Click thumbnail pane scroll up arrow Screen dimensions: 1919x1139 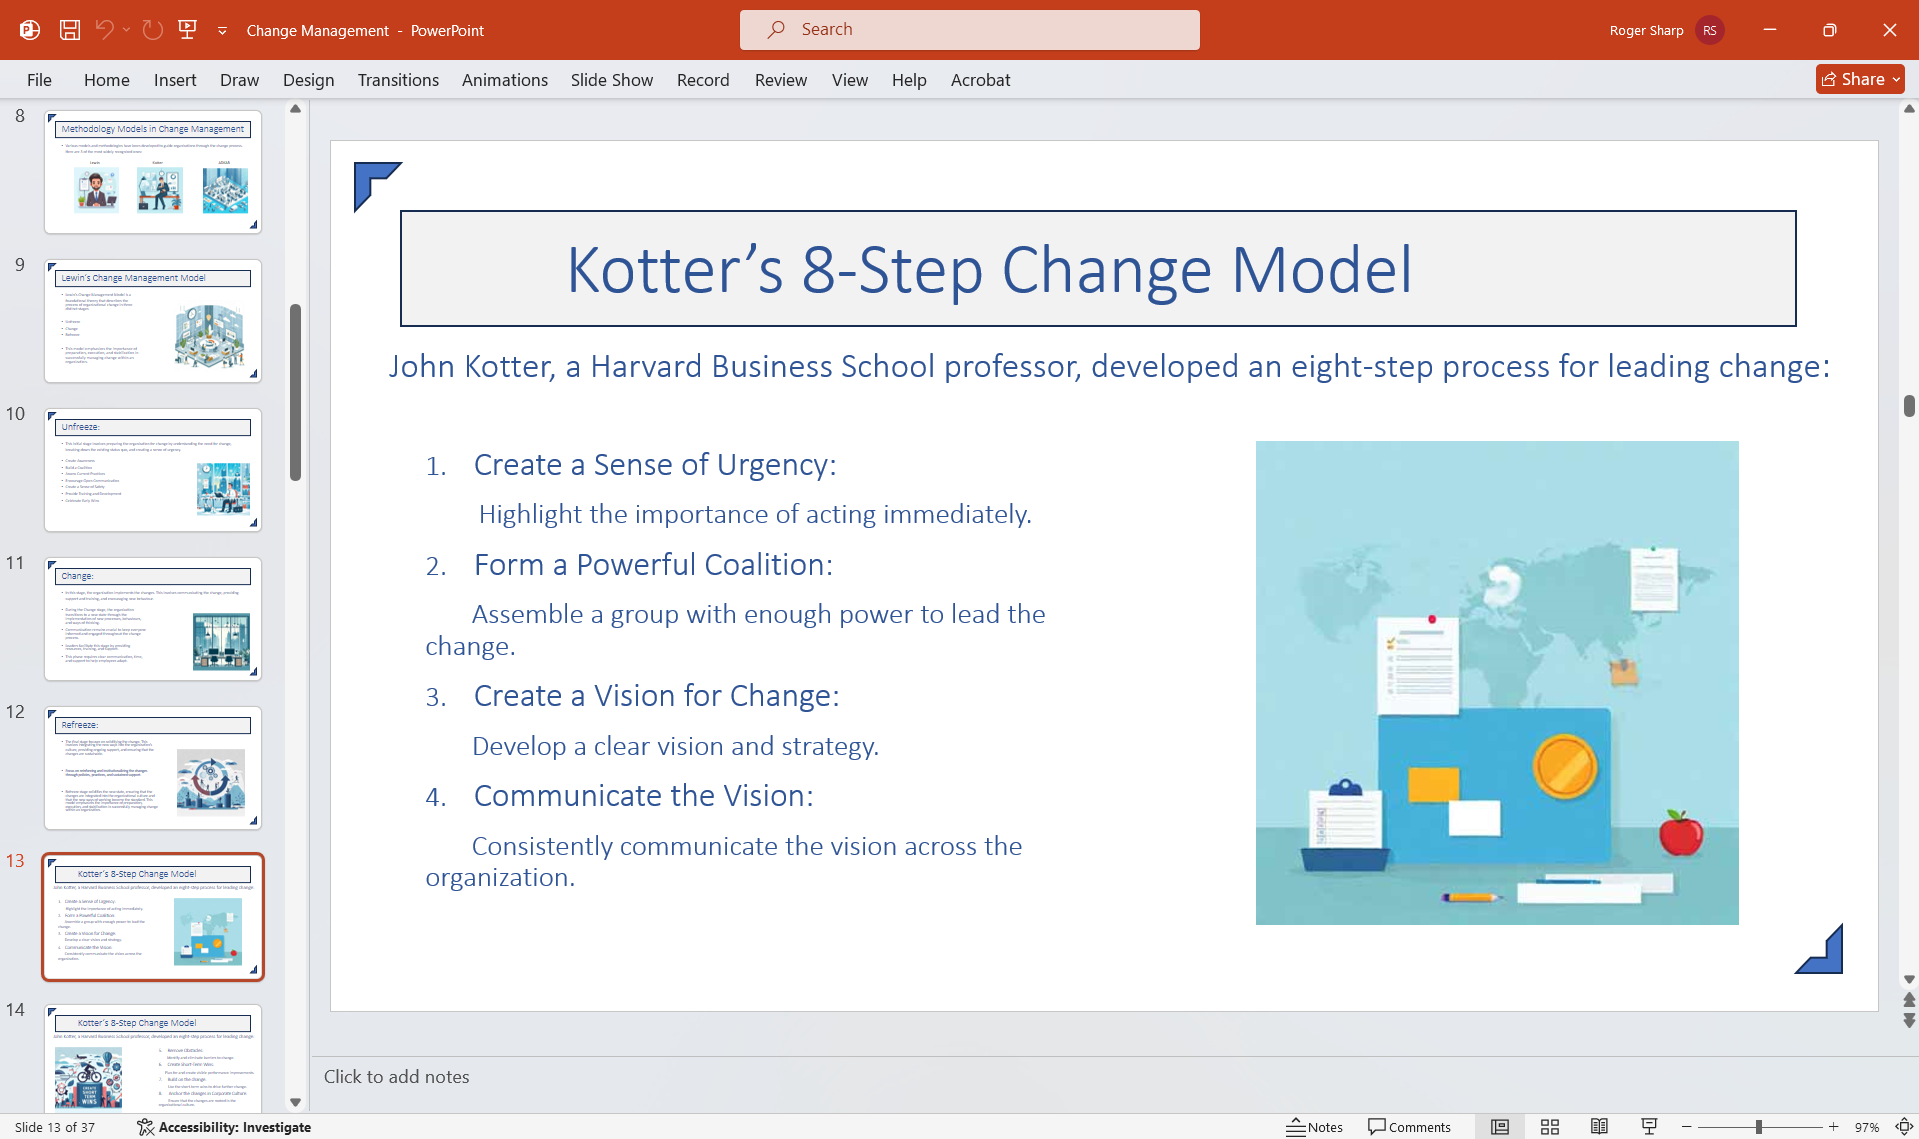click(295, 109)
